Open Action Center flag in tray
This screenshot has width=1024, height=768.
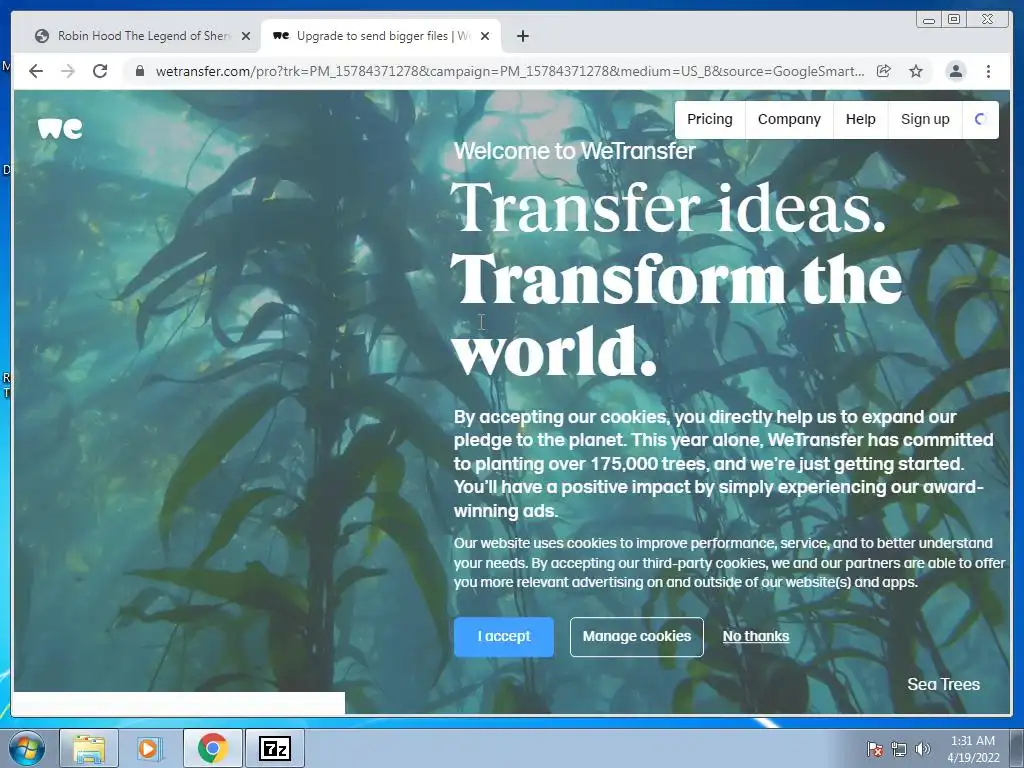pos(874,749)
